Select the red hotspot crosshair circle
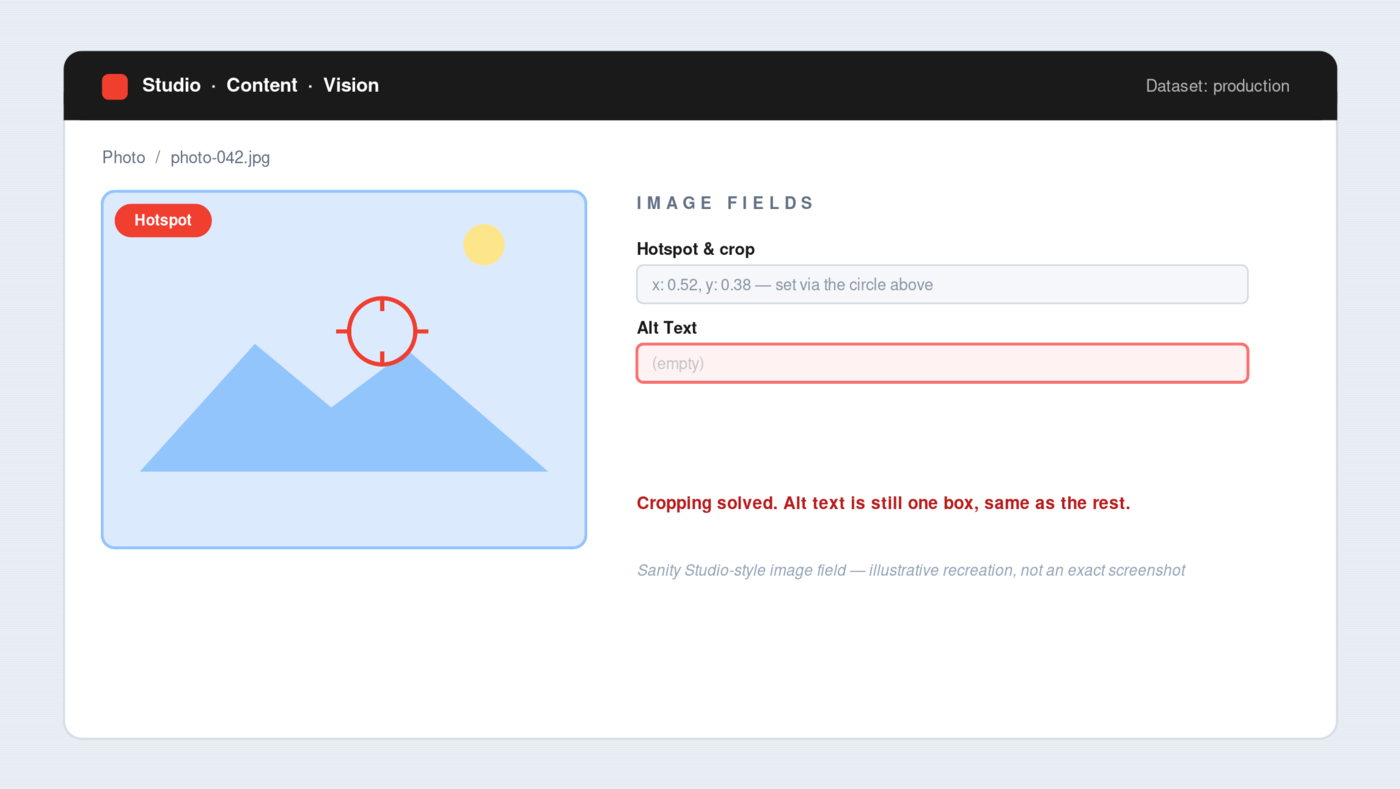Image resolution: width=1400 pixels, height=789 pixels. tap(382, 331)
